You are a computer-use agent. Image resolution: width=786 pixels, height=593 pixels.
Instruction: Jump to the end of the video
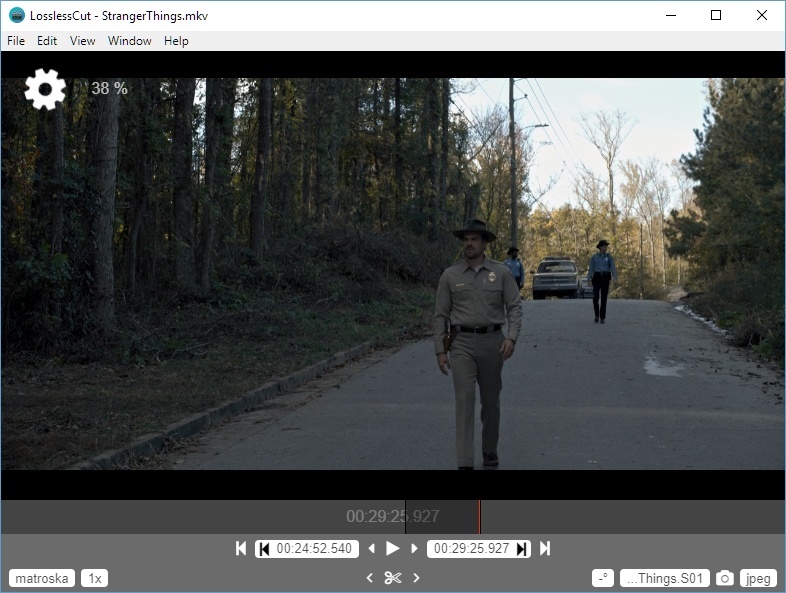[545, 549]
